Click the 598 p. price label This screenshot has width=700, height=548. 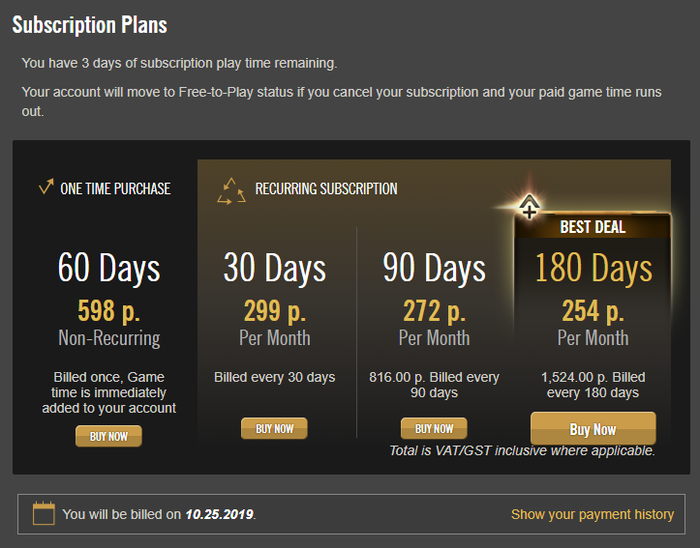(108, 309)
